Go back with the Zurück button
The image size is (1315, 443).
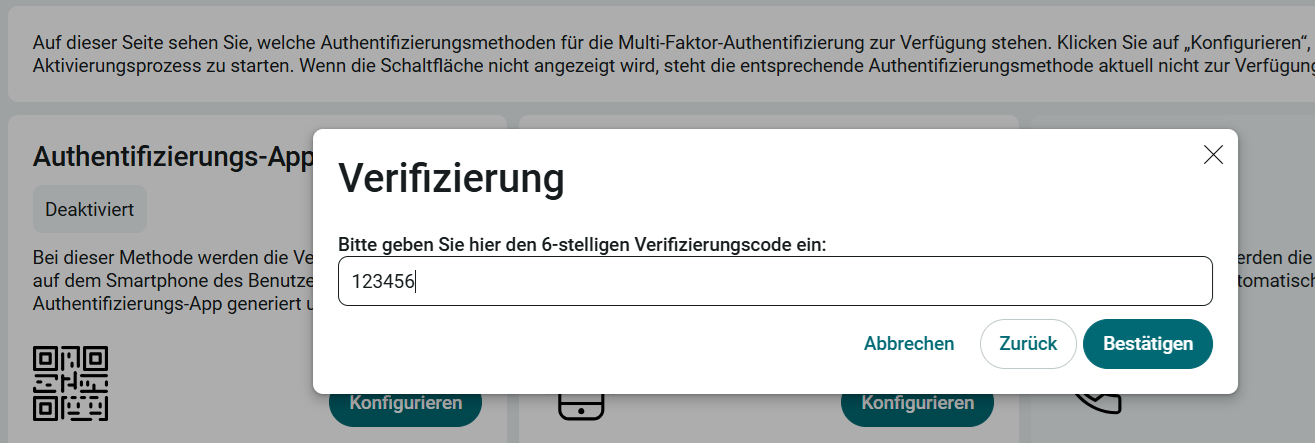tap(1028, 344)
